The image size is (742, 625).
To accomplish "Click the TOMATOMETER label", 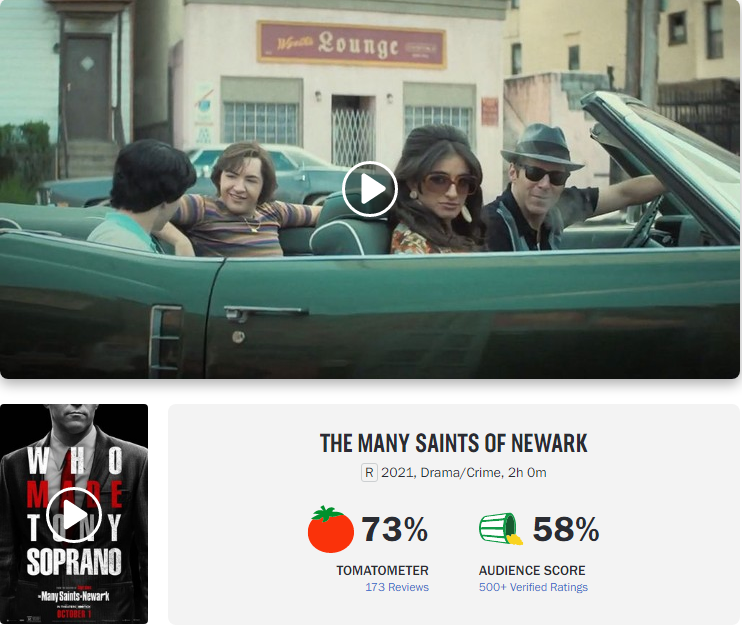I will click(x=382, y=571).
